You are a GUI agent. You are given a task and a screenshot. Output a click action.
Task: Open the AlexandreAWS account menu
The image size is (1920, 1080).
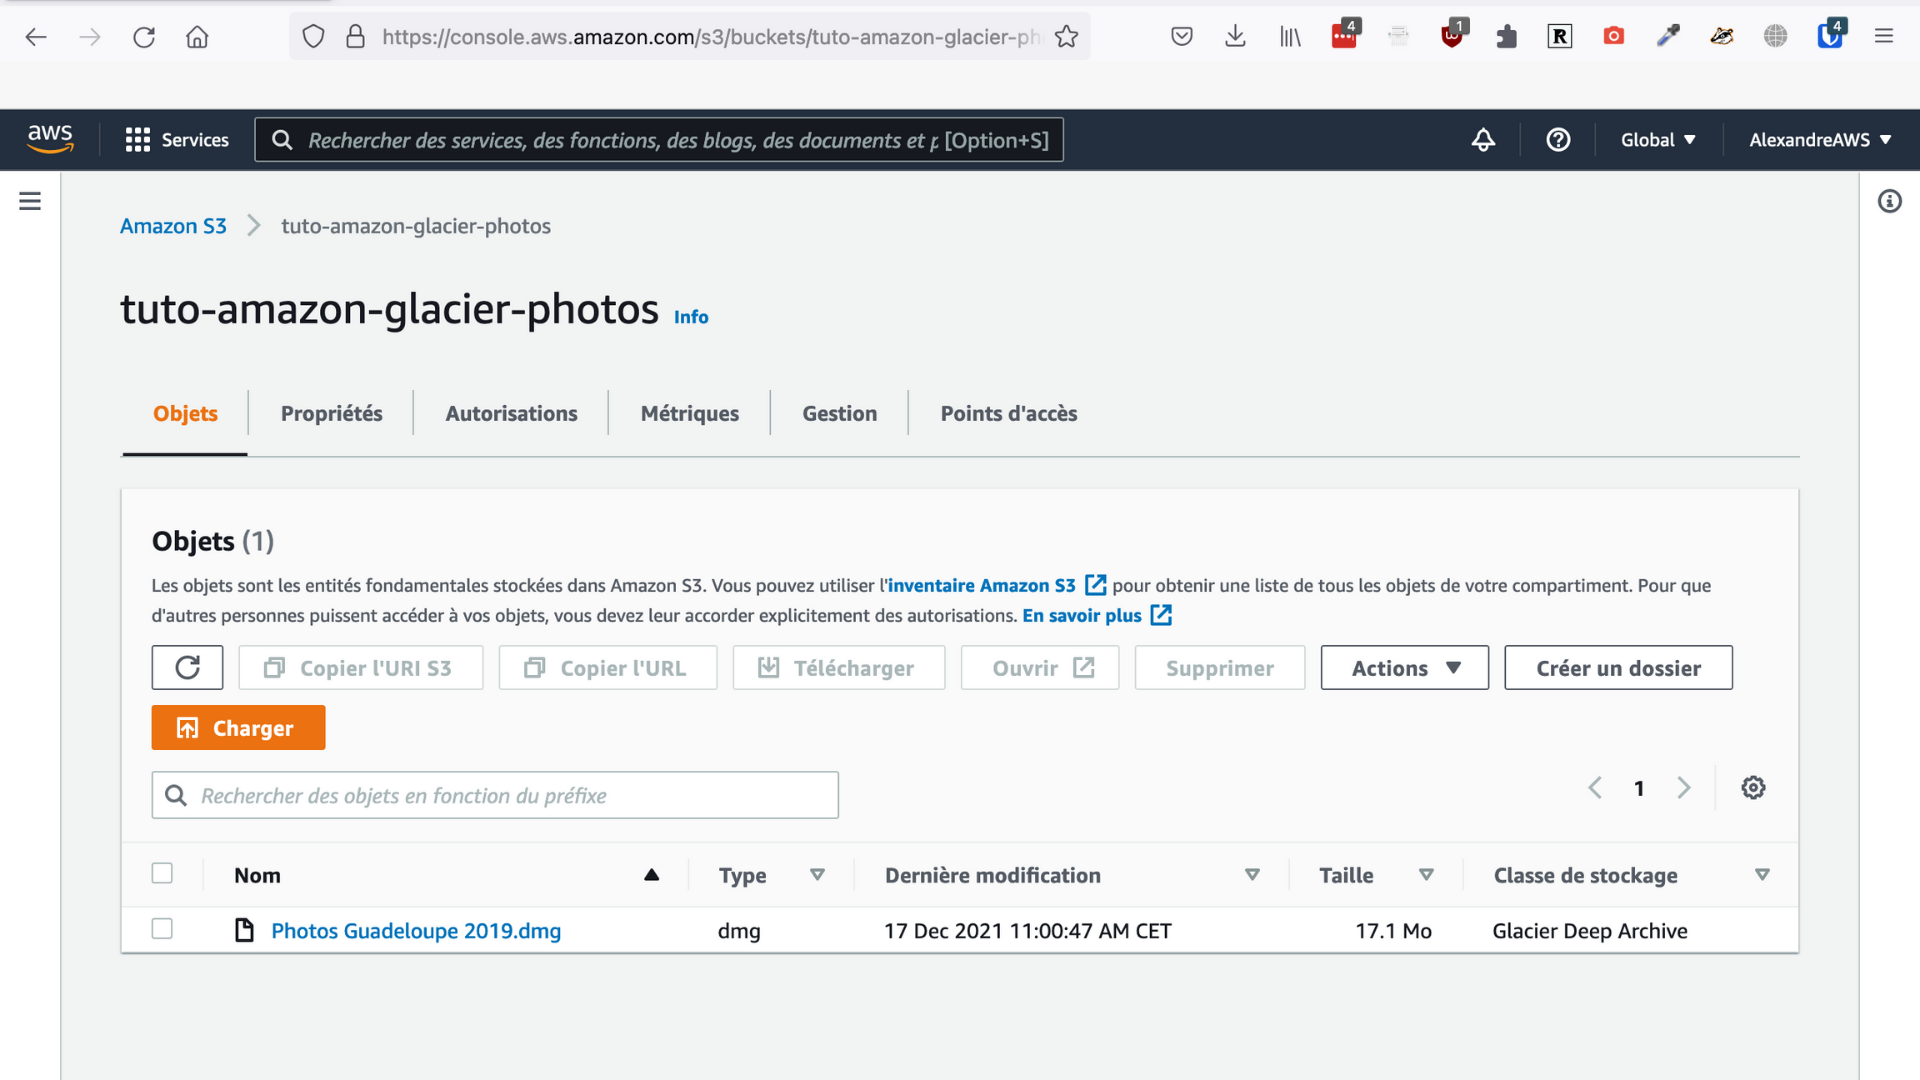click(1820, 140)
